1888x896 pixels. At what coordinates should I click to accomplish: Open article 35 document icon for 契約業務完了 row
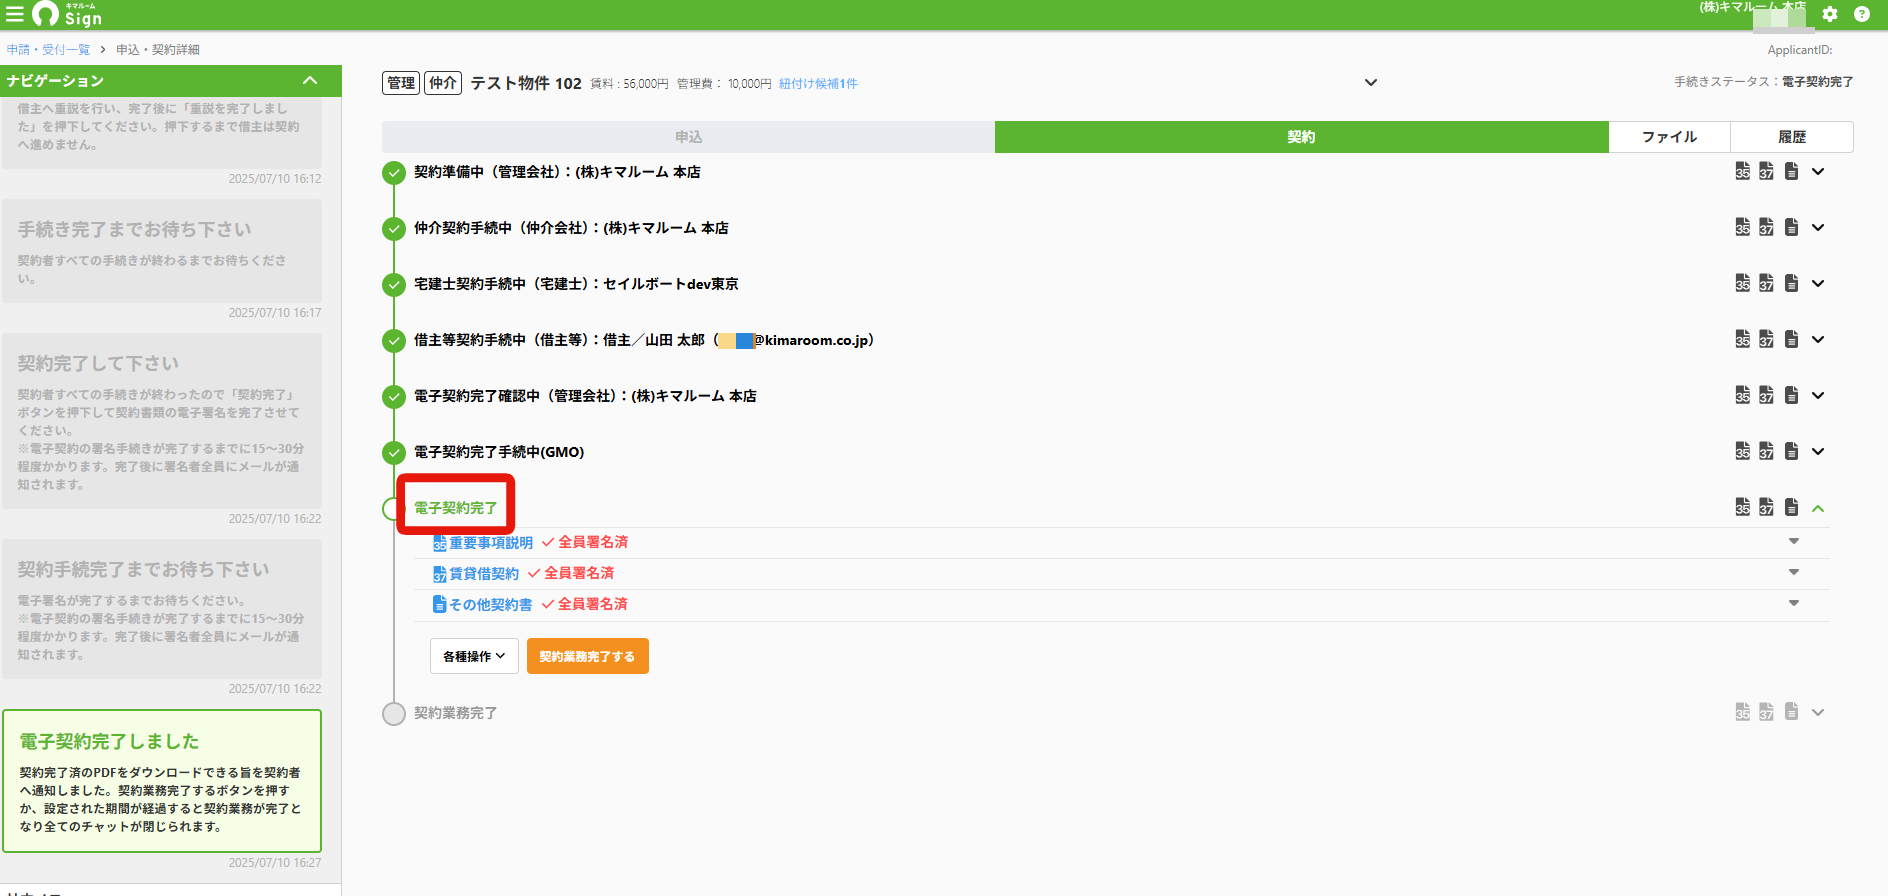click(1743, 711)
